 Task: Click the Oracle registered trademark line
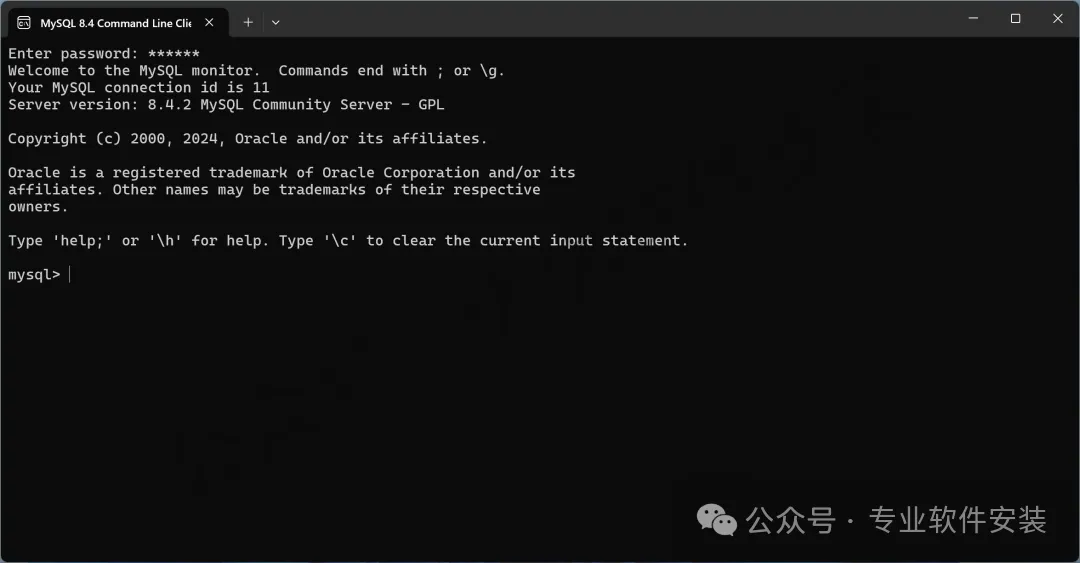coord(291,172)
